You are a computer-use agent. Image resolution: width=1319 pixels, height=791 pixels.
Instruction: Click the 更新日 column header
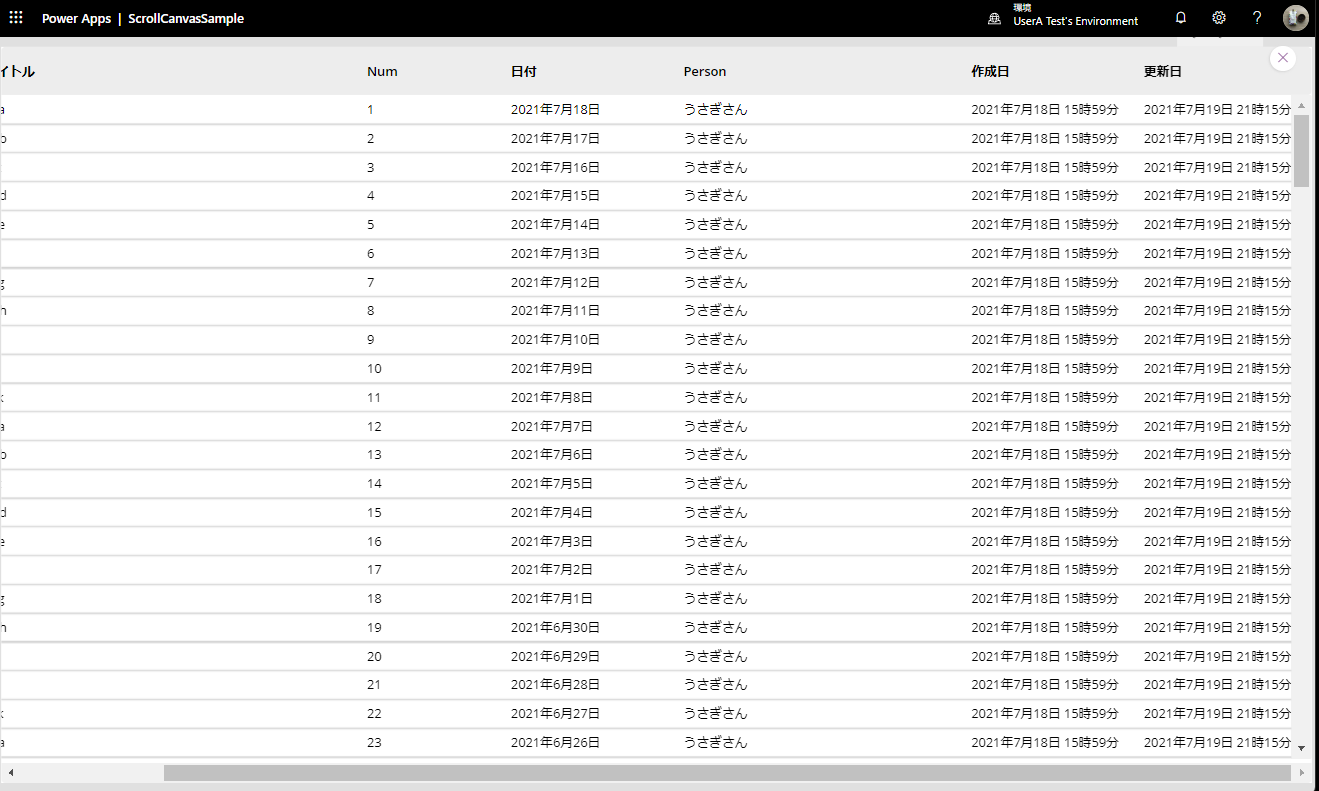tap(1163, 72)
